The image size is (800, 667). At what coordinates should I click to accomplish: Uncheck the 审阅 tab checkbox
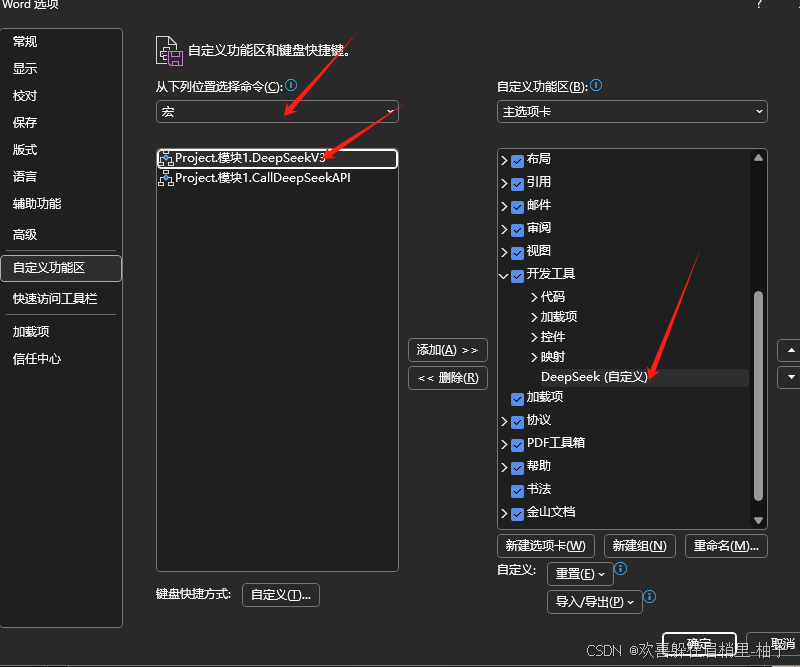click(x=517, y=230)
